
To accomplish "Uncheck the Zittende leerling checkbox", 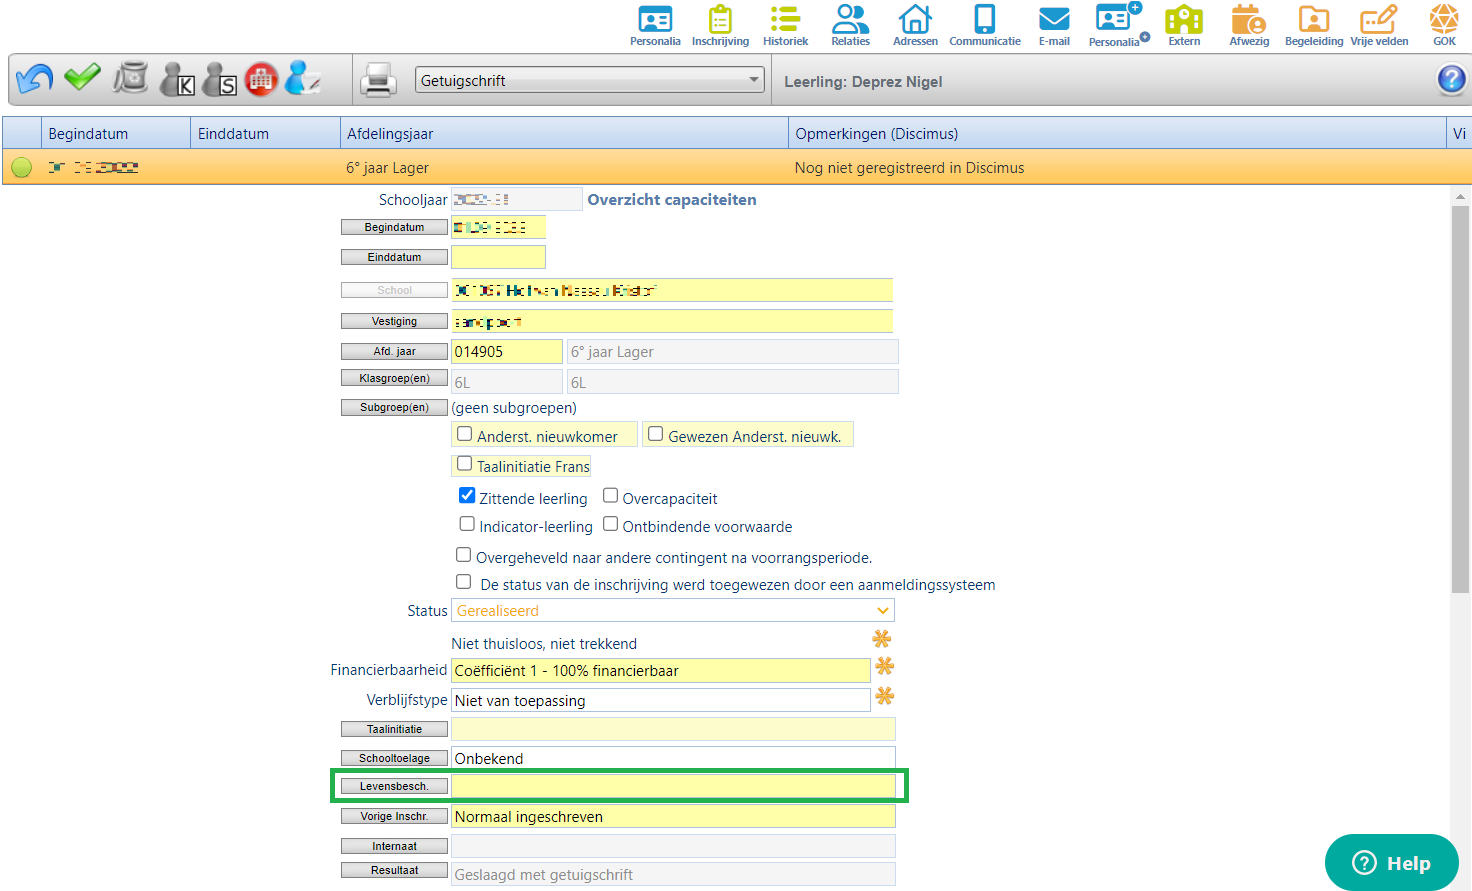I will tap(467, 496).
